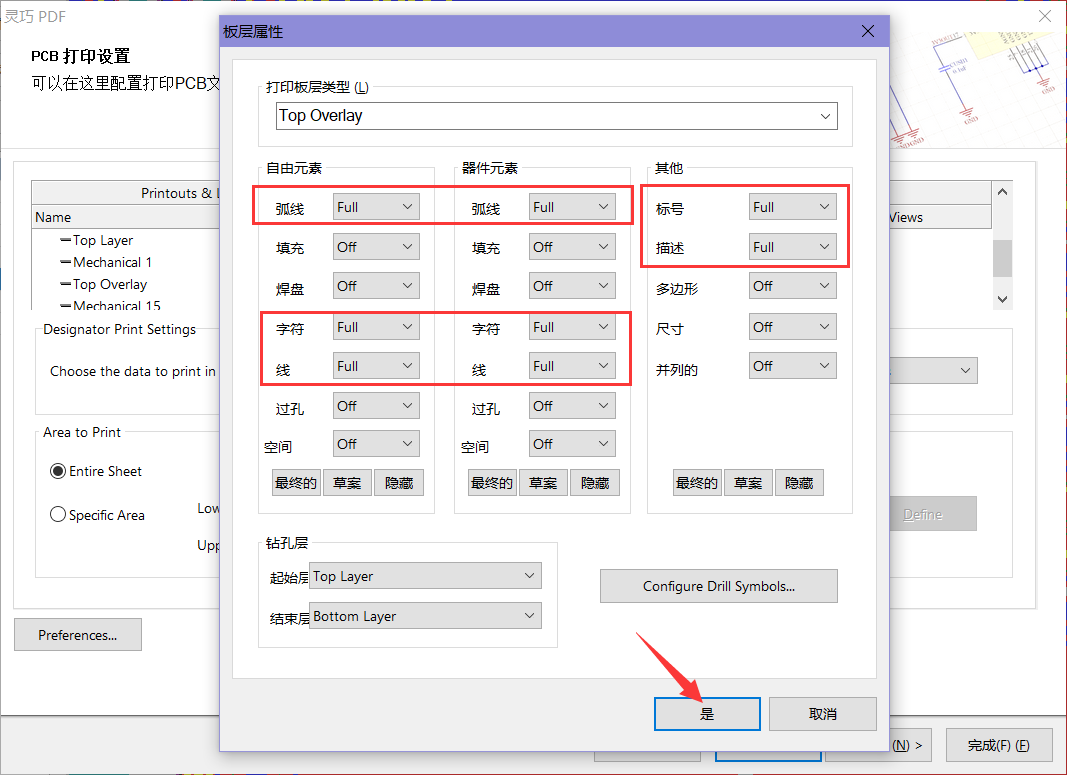Select Specific Area radio button
1067x775 pixels.
tap(97, 515)
